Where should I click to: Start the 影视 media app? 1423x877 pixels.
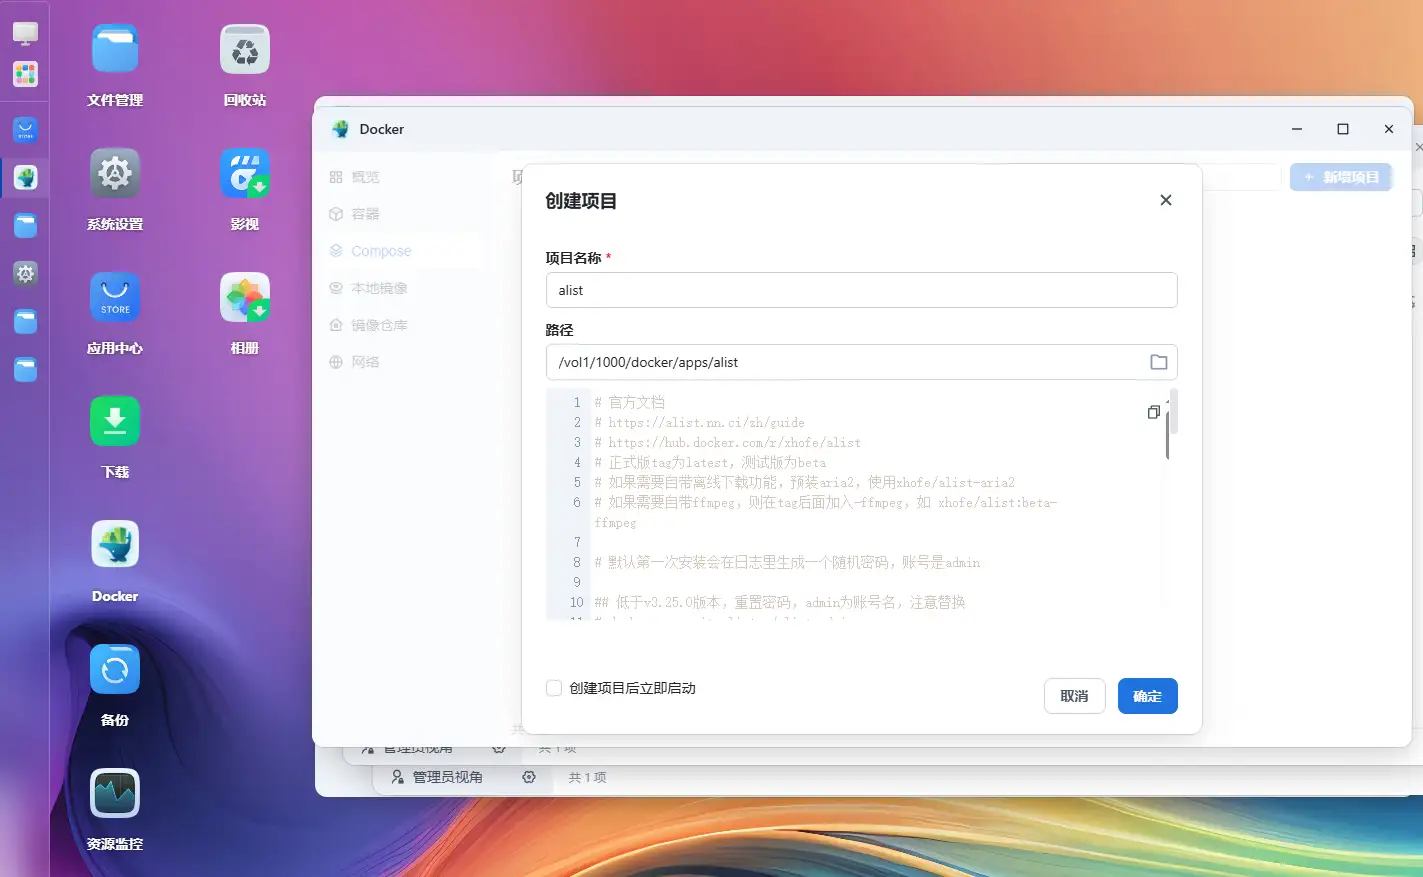click(244, 172)
